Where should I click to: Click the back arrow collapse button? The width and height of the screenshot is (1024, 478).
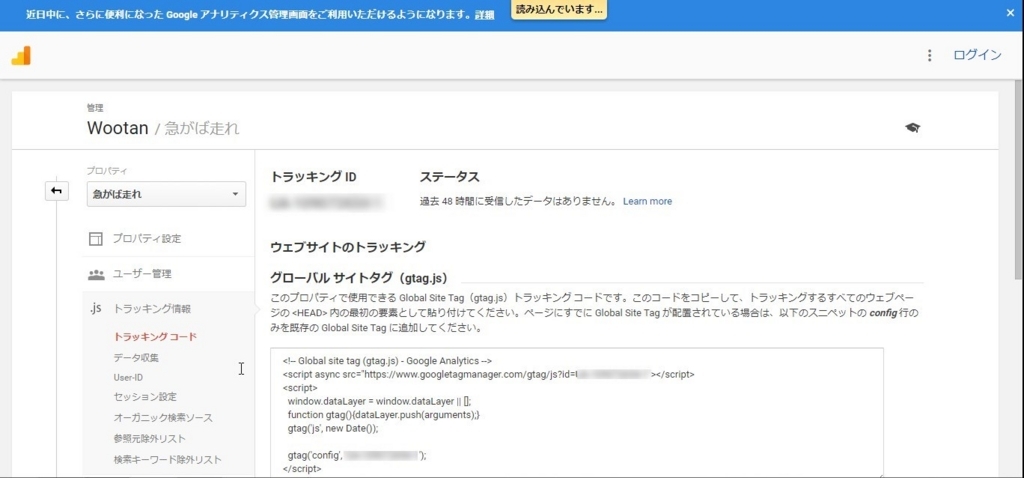57,191
